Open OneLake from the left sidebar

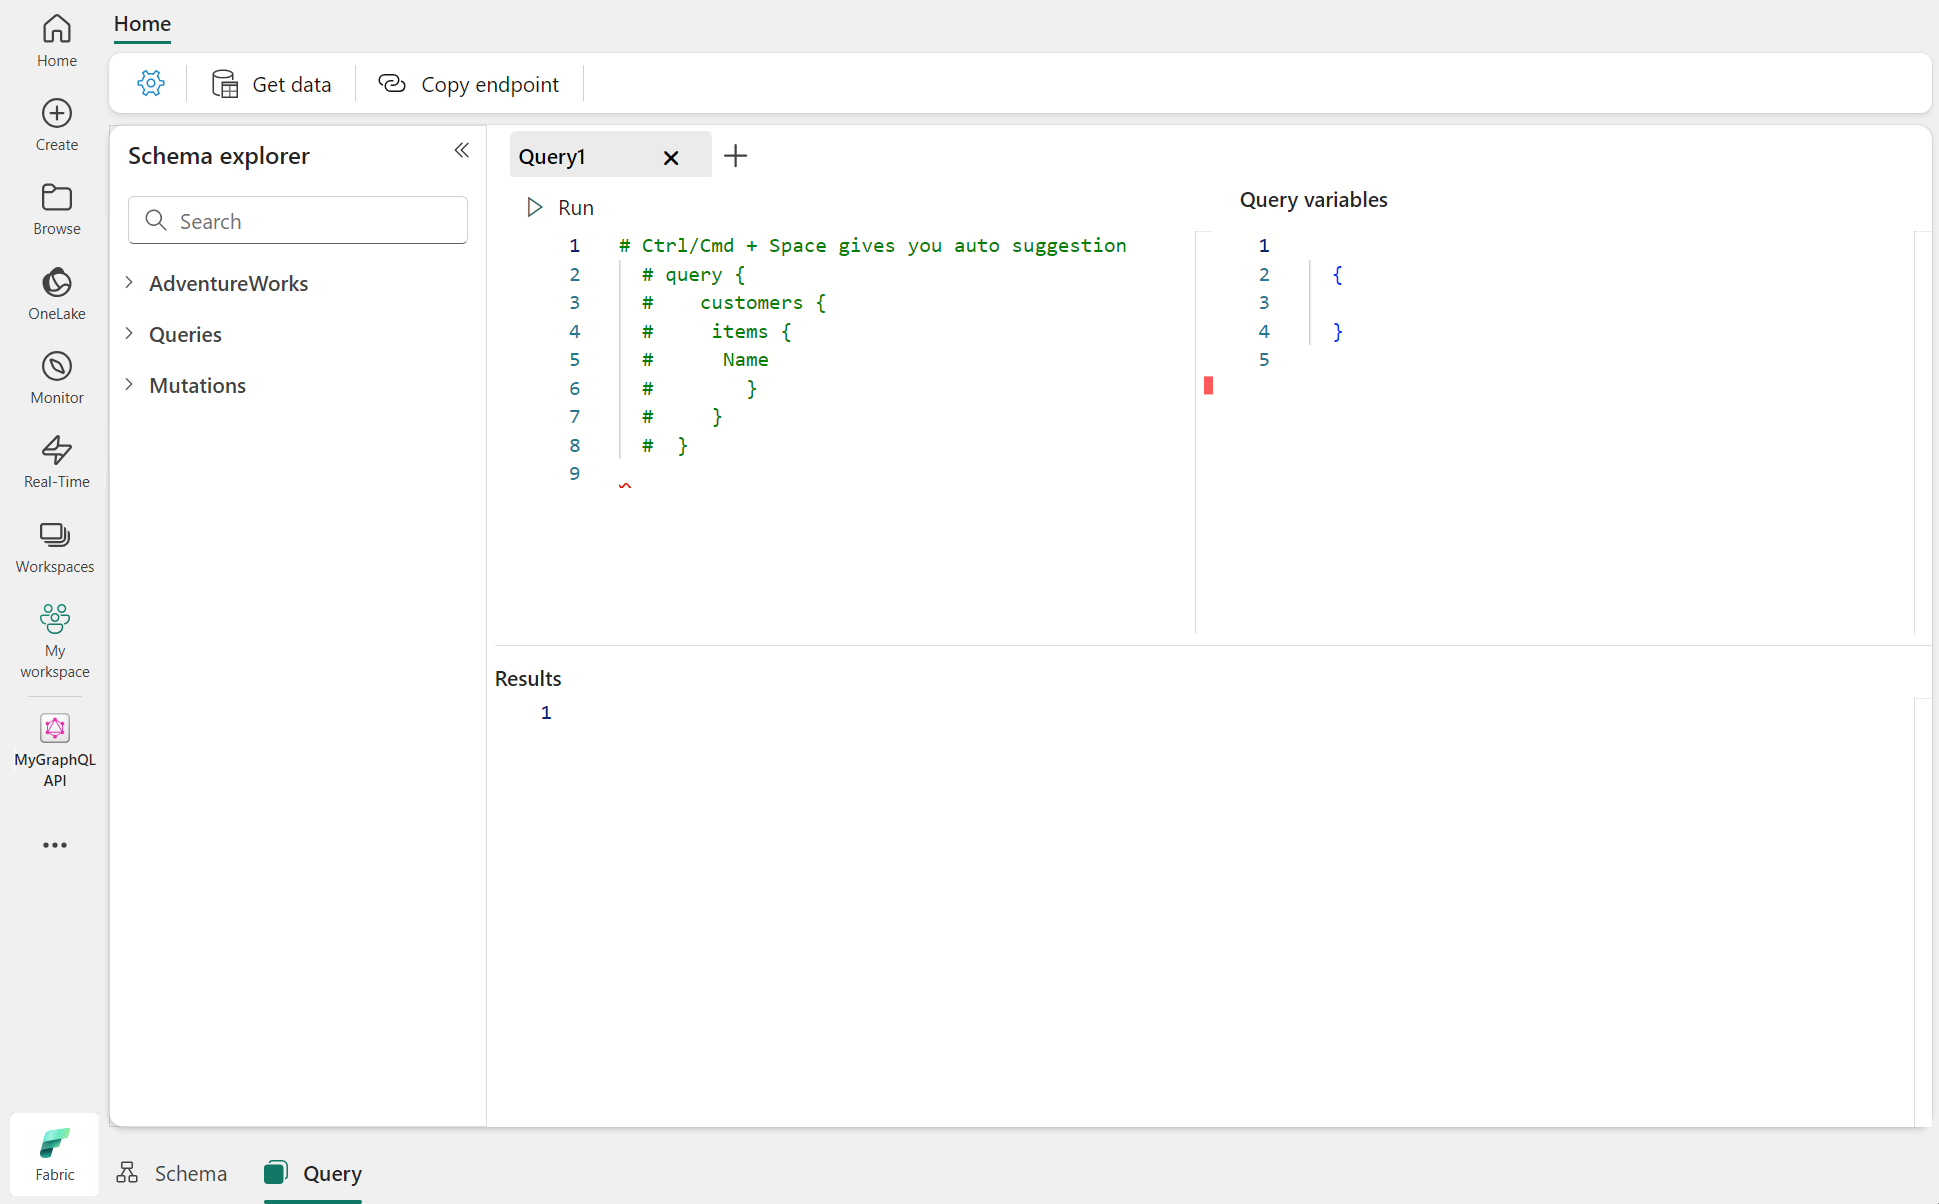pos(56,293)
